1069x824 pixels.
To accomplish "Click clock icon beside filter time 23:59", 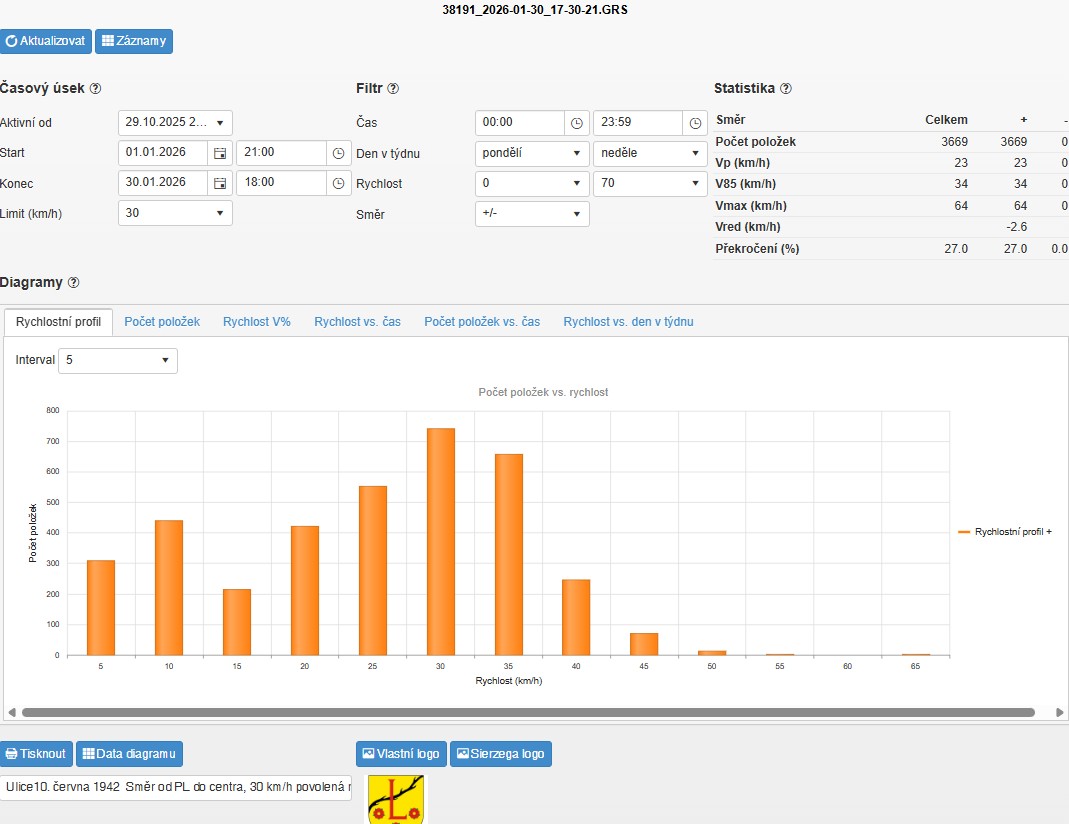I will (x=696, y=123).
